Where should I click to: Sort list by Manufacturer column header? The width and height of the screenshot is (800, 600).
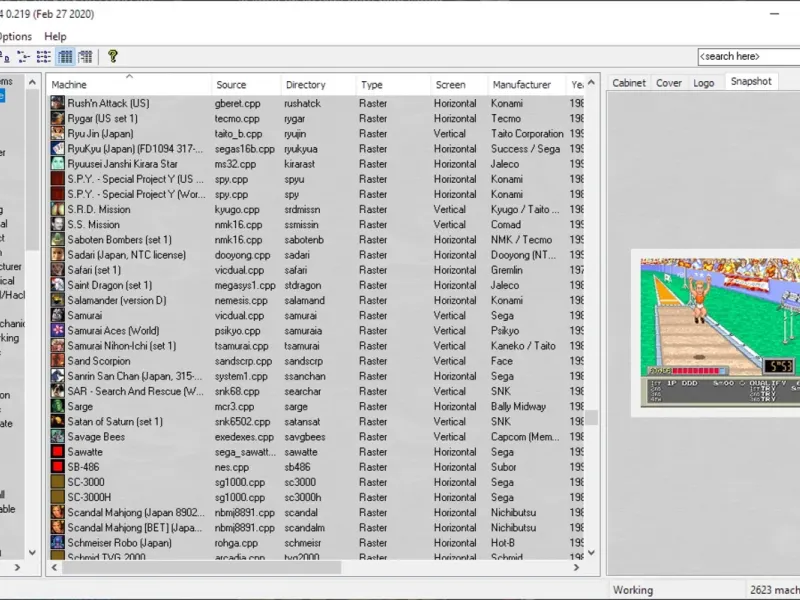pos(527,85)
